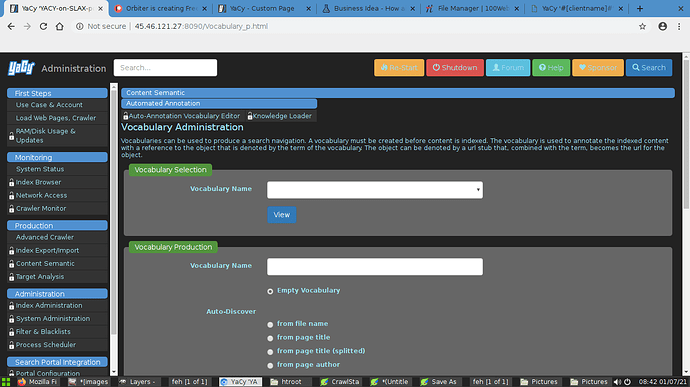Click the View button
Viewport: 690px width, 387px height.
[282, 215]
